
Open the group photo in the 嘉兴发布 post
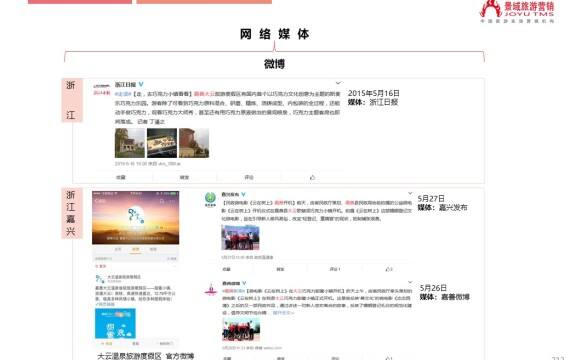click(240, 237)
